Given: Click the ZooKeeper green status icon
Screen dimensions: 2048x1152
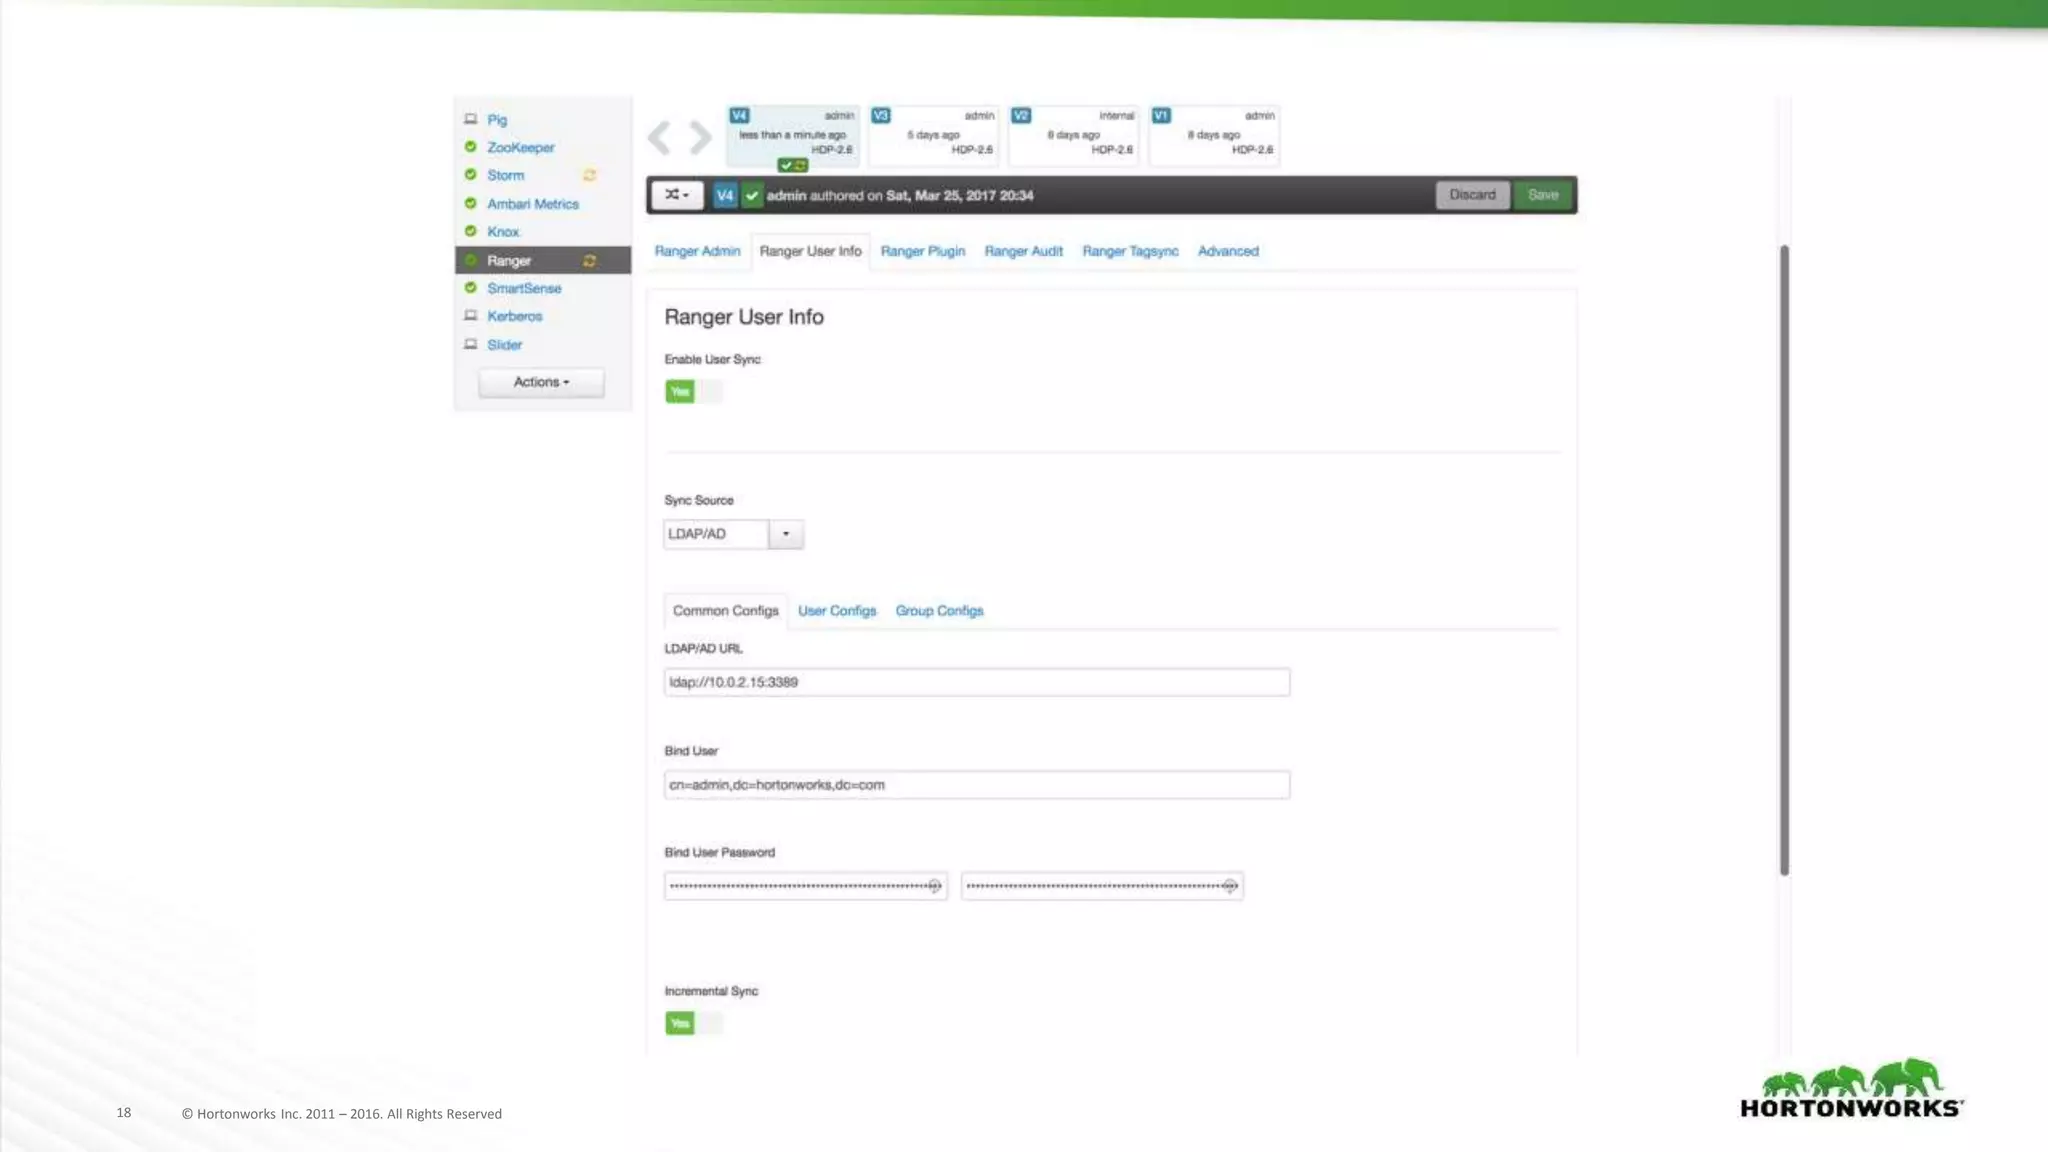Looking at the screenshot, I should click(x=471, y=147).
